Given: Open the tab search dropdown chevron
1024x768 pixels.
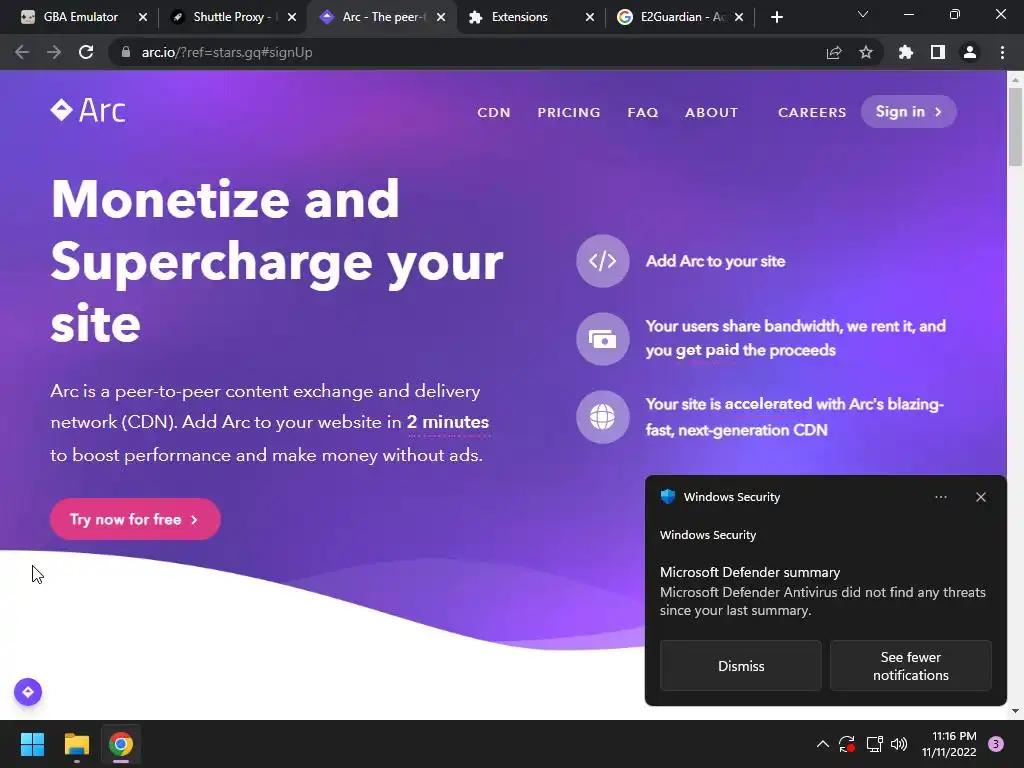Looking at the screenshot, I should coord(863,14).
